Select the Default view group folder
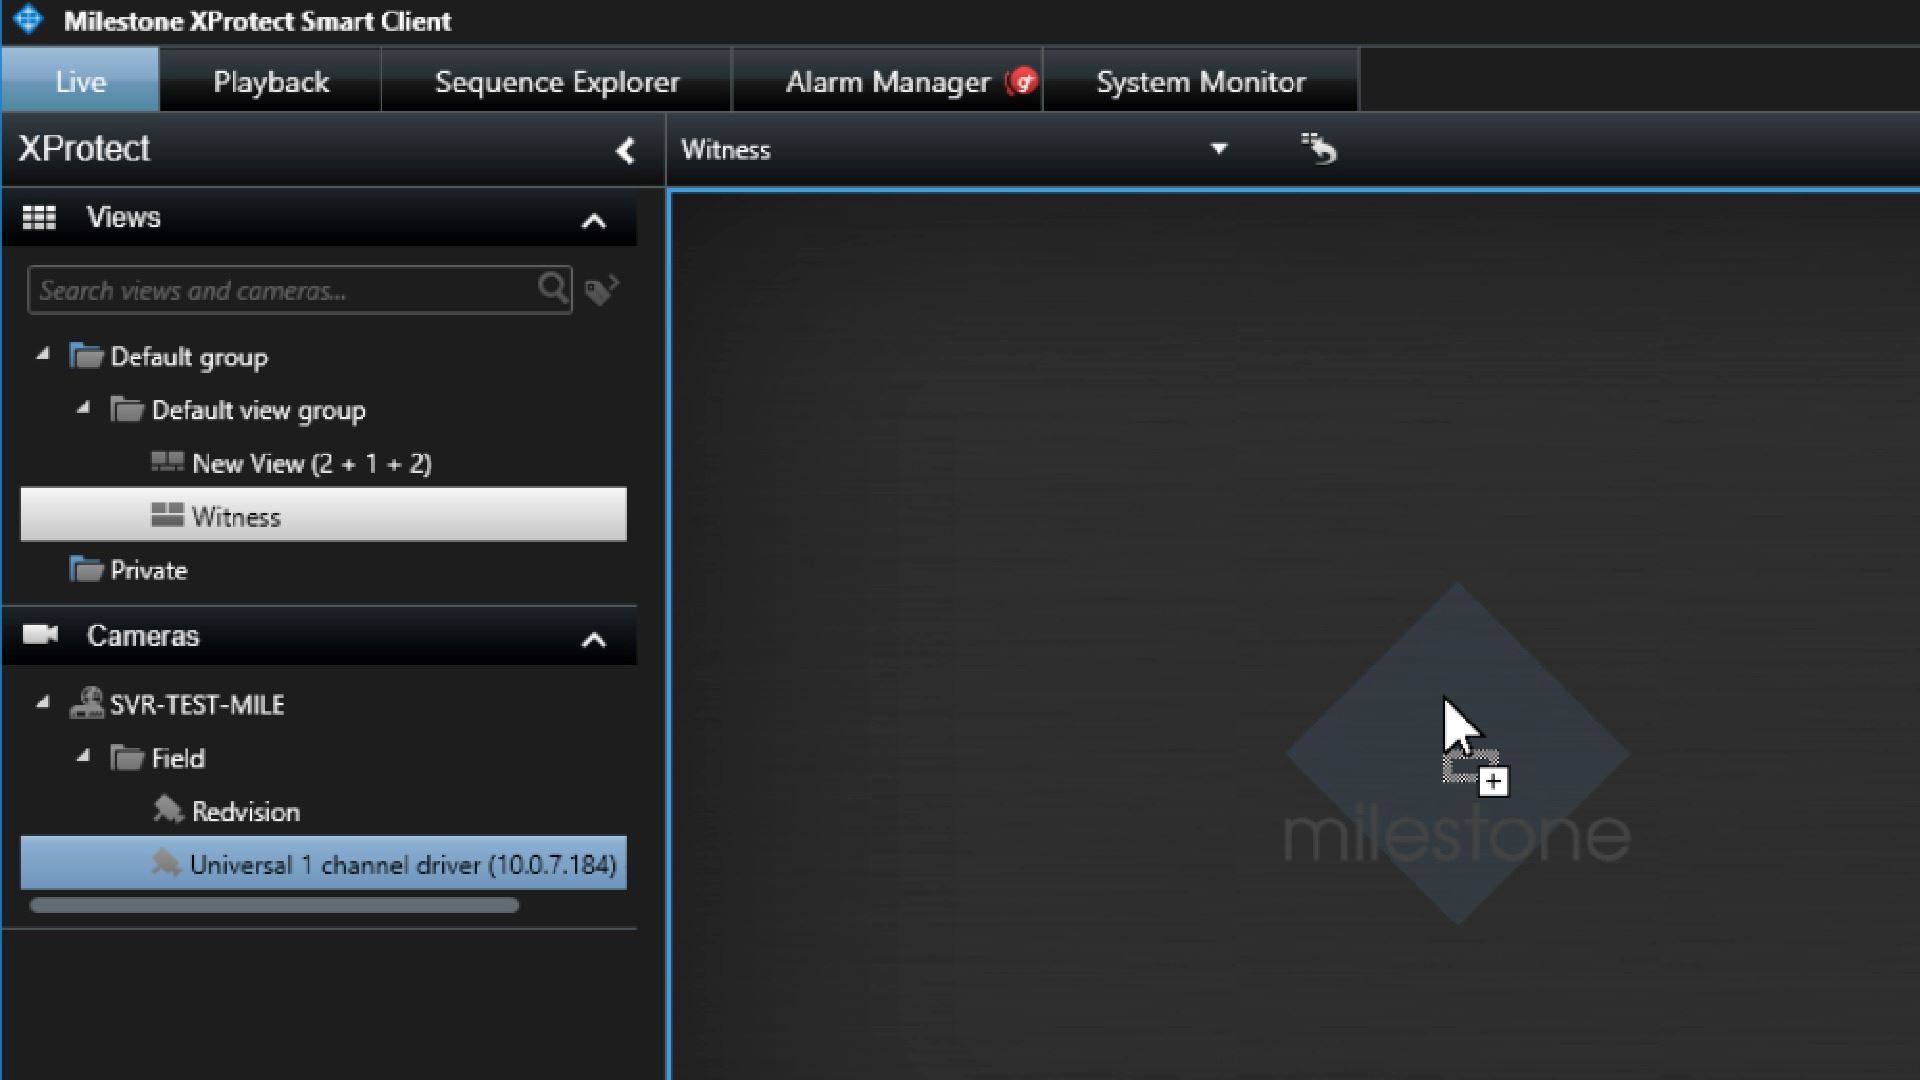This screenshot has width=1920, height=1080. (258, 410)
